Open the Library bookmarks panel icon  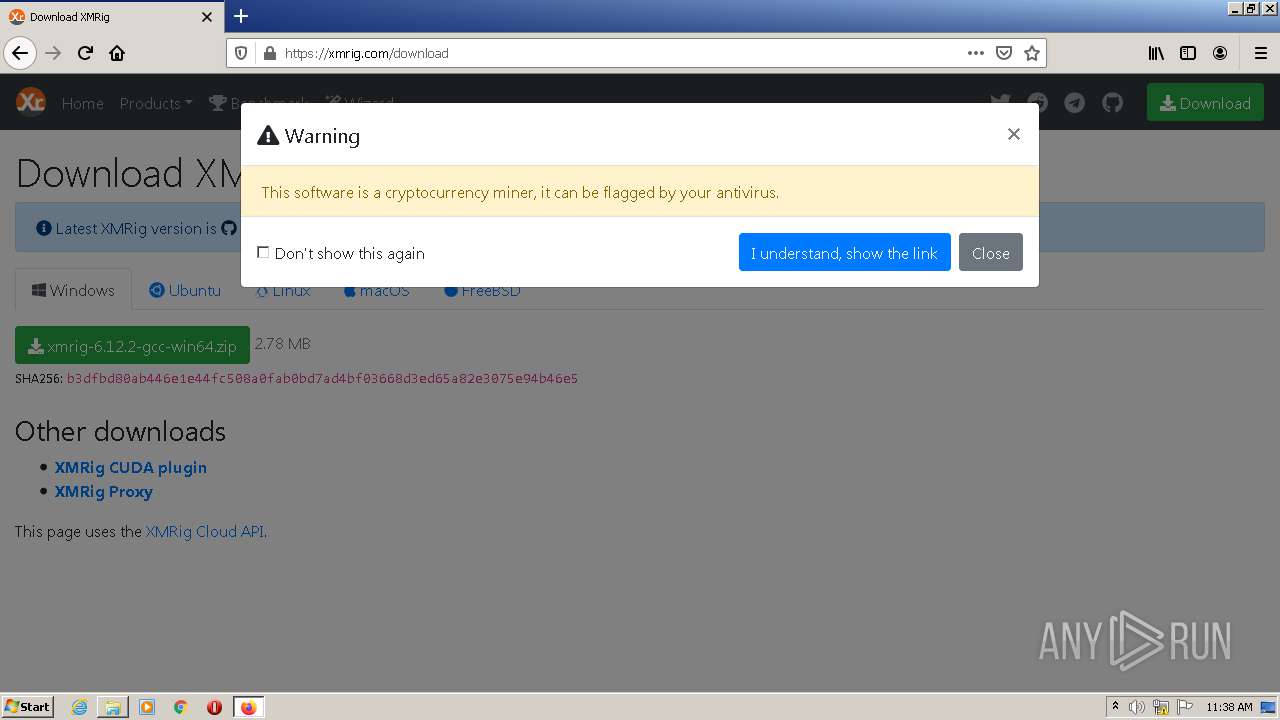1156,53
